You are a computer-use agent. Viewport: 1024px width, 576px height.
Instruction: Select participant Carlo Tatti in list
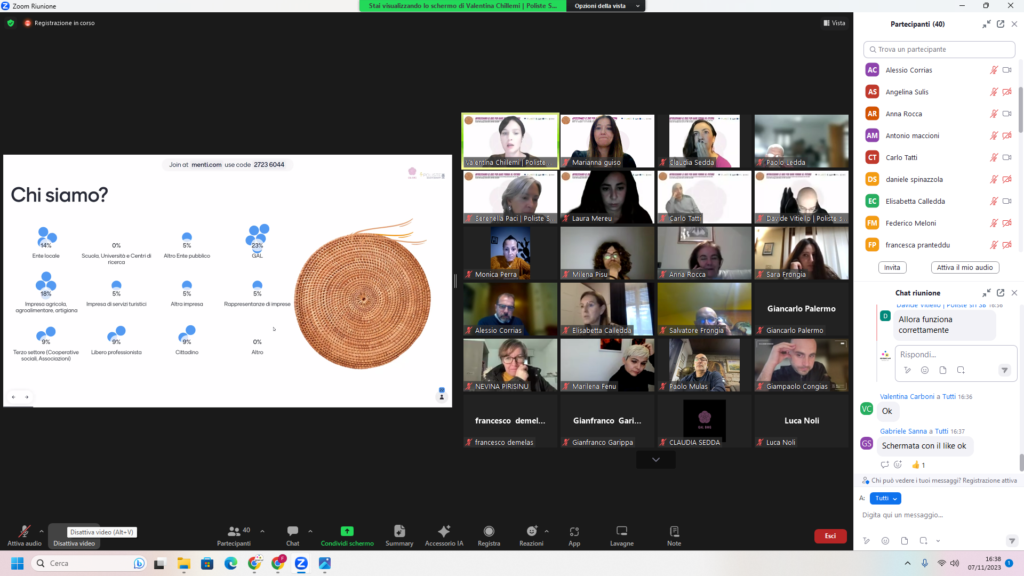click(x=939, y=157)
